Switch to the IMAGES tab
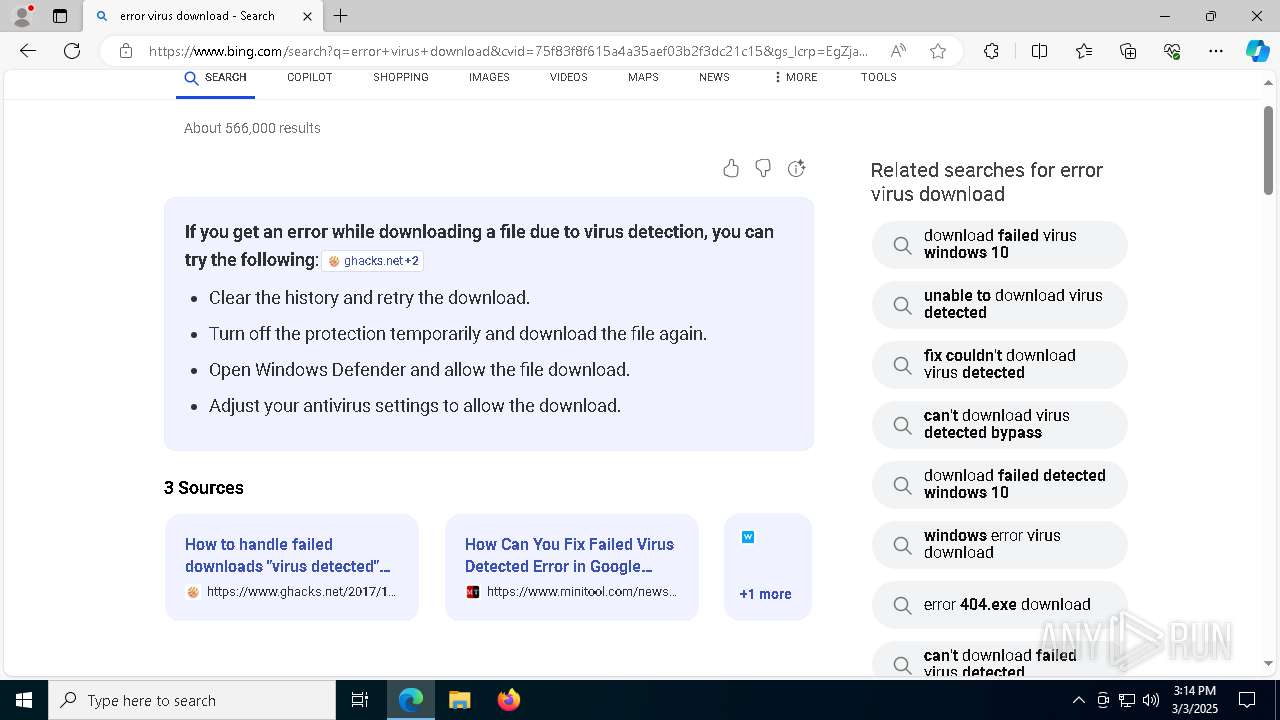 (x=489, y=77)
